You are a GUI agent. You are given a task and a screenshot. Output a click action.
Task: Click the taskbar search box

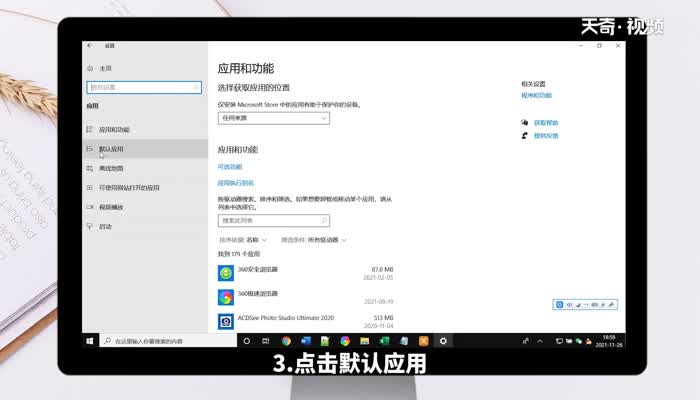tap(168, 341)
